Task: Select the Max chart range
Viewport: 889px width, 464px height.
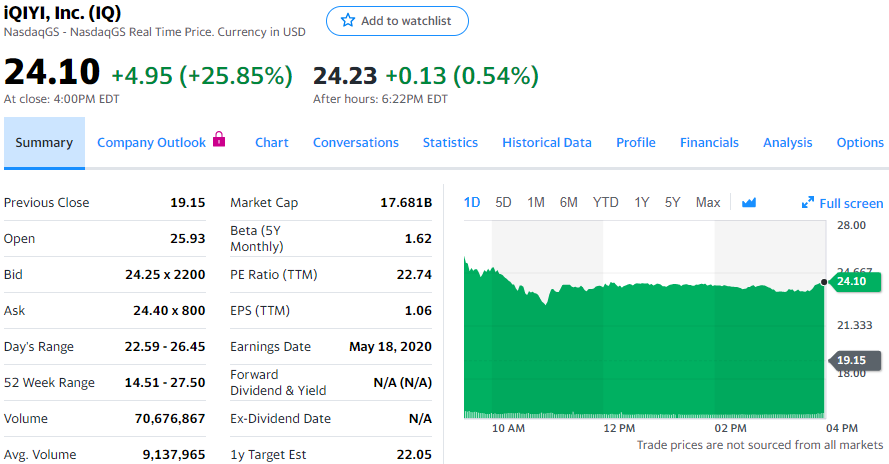Action: pos(708,203)
